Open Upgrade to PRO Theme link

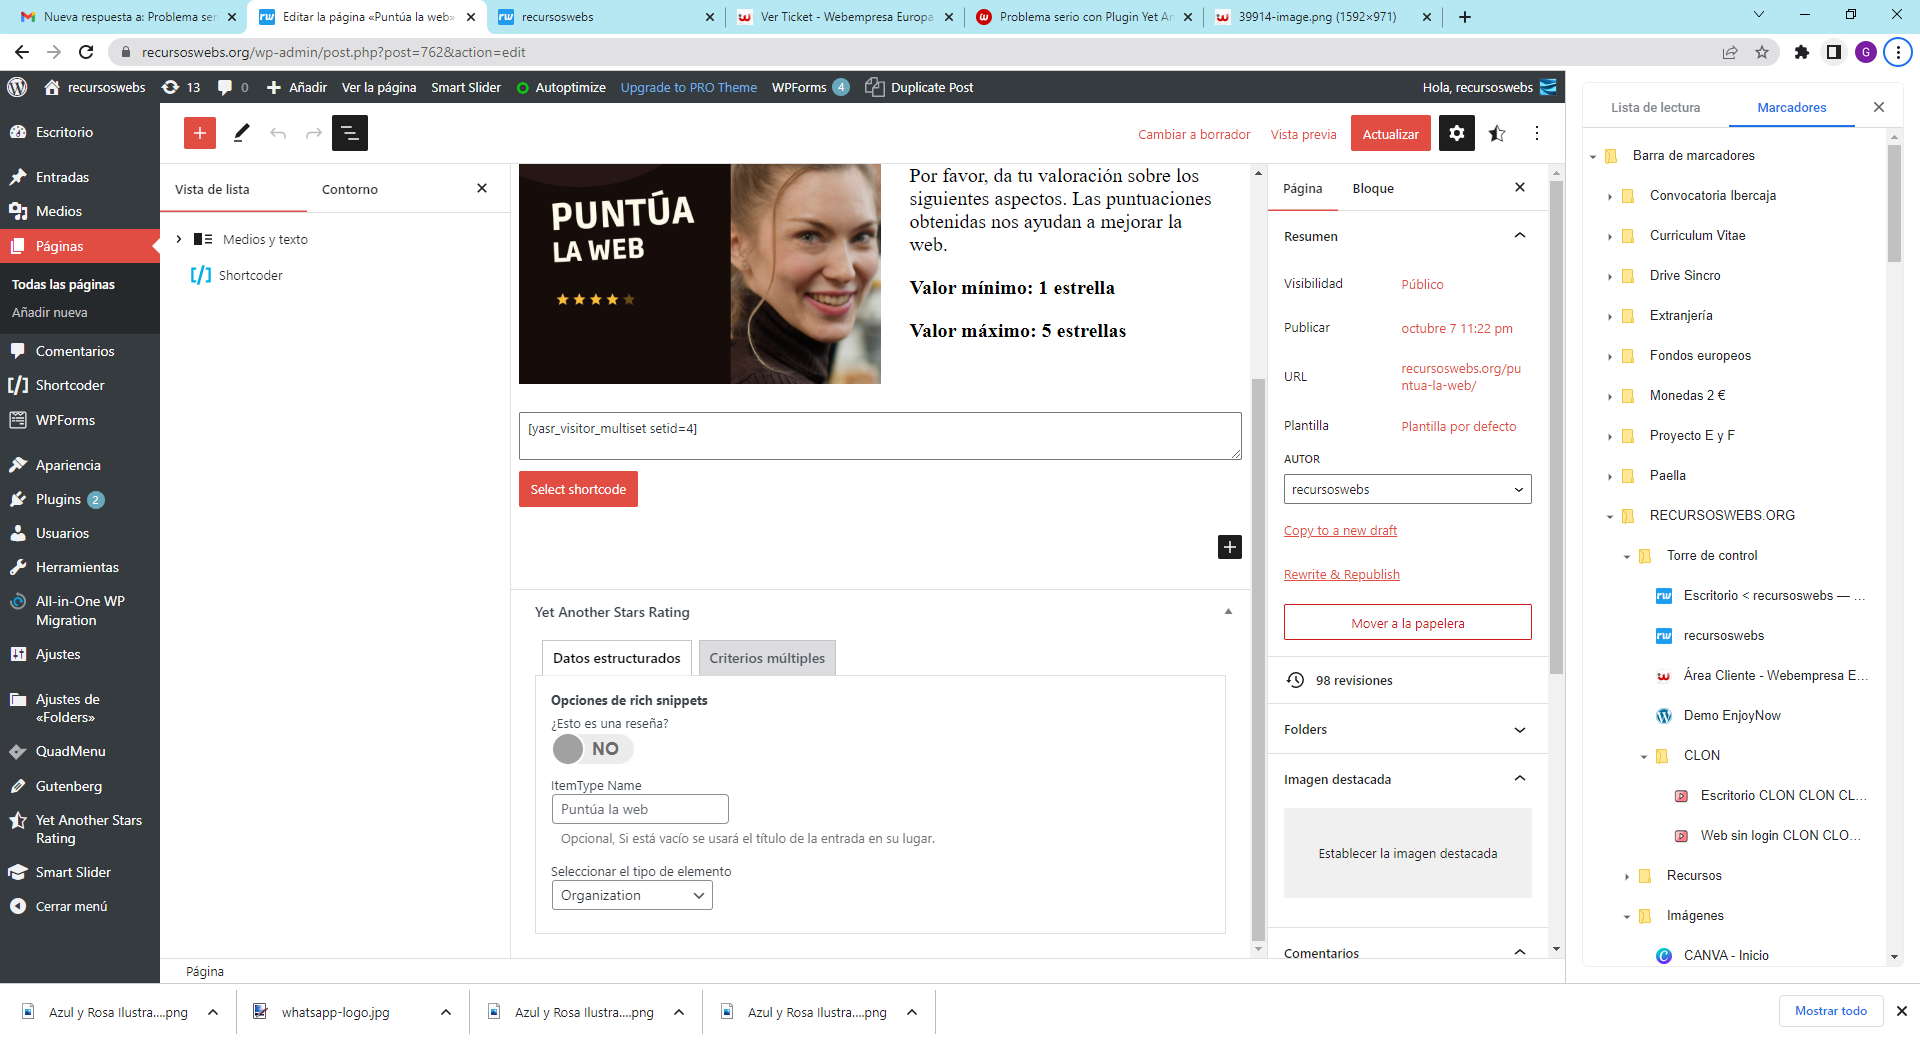tap(688, 87)
